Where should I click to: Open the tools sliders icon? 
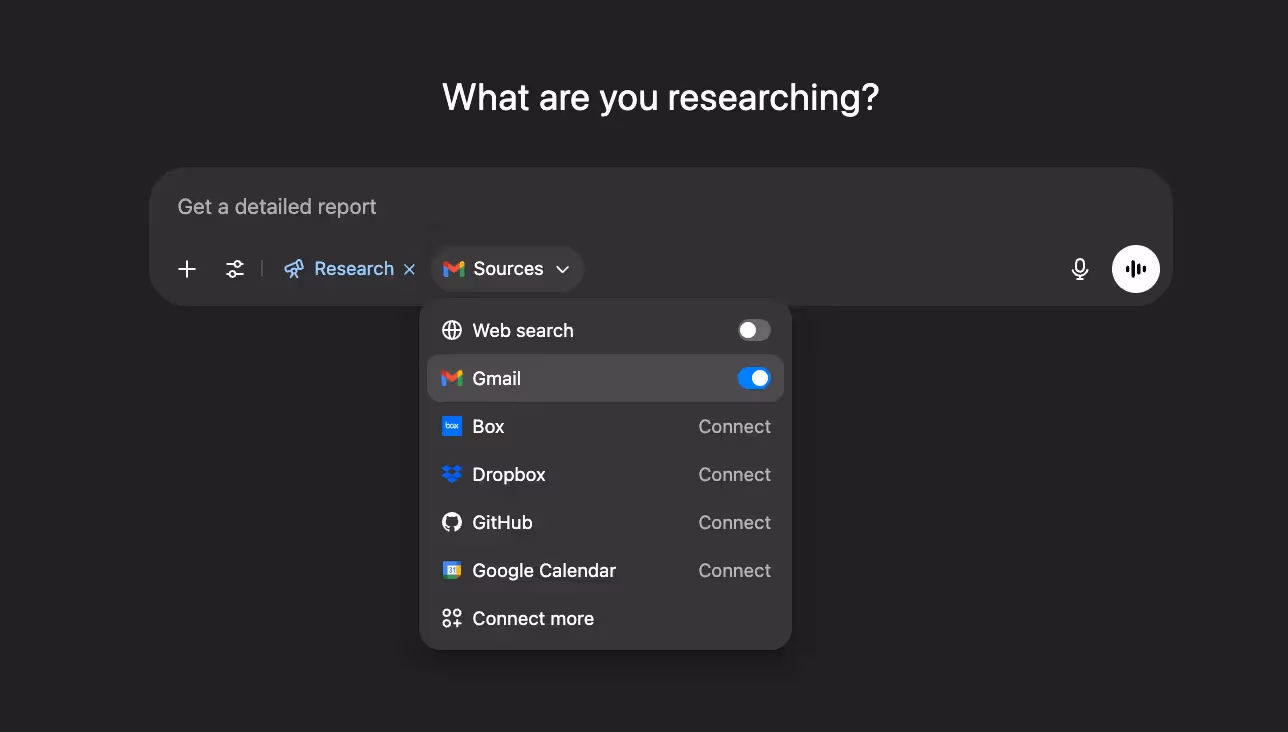[235, 269]
